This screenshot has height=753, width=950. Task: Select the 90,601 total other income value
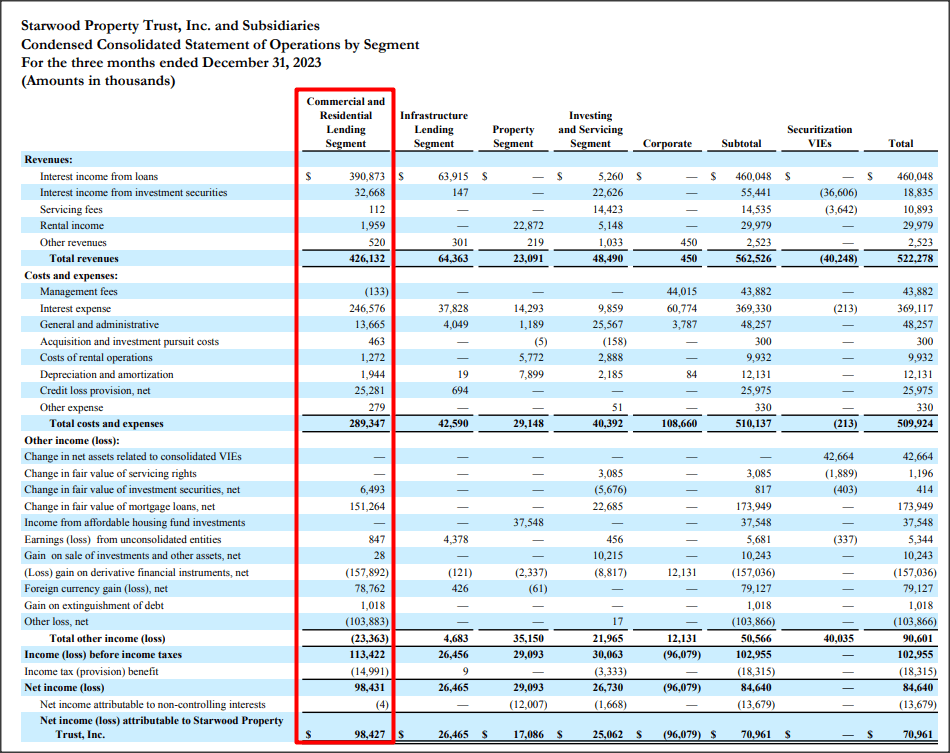tap(917, 639)
